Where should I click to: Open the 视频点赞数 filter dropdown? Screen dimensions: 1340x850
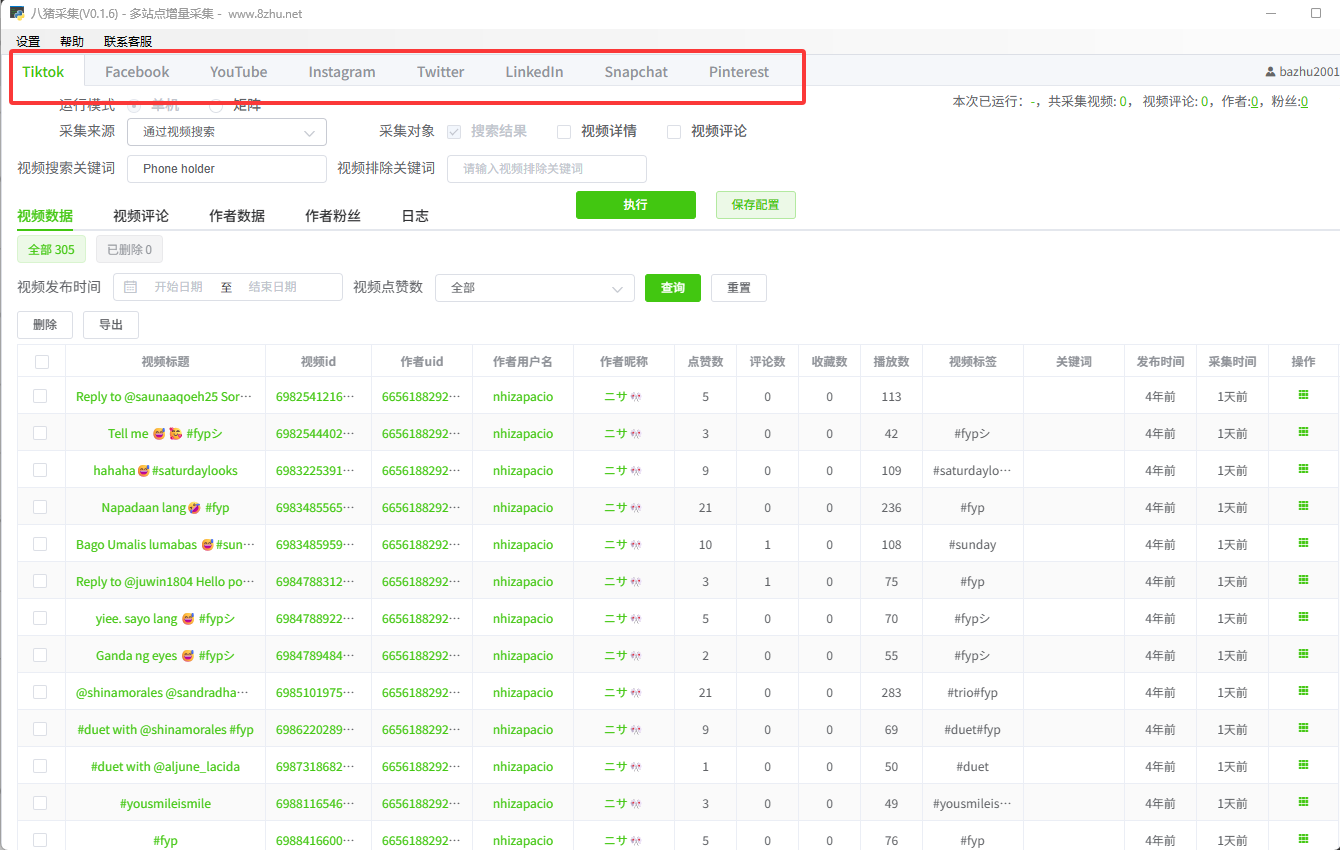point(535,288)
